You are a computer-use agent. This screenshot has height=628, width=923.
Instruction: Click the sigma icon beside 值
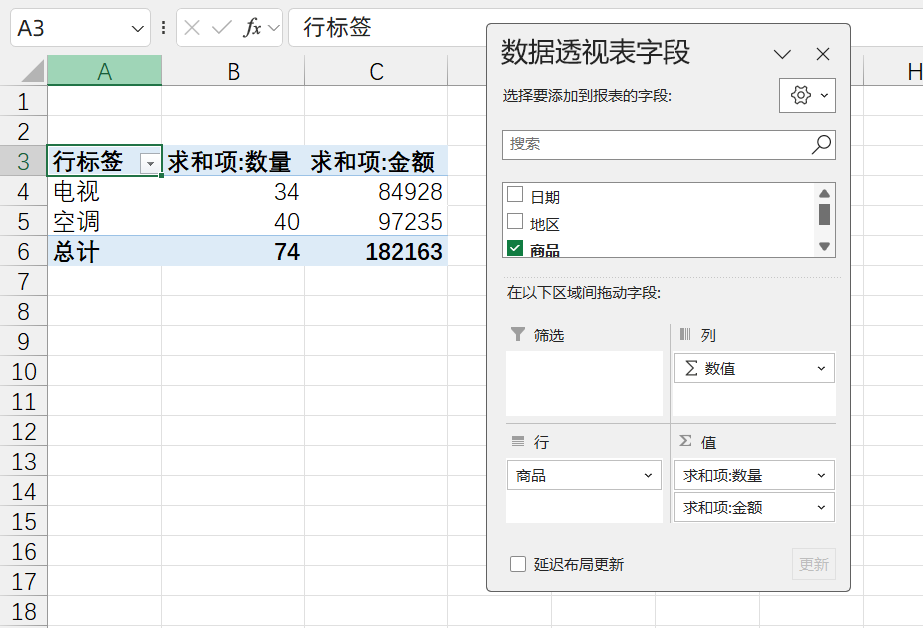pyautogui.click(x=685, y=441)
